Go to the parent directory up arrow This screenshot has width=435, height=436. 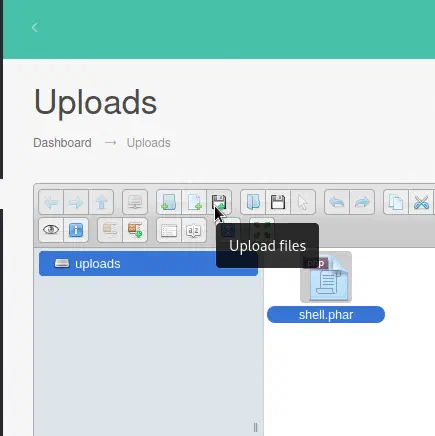pyautogui.click(x=101, y=202)
